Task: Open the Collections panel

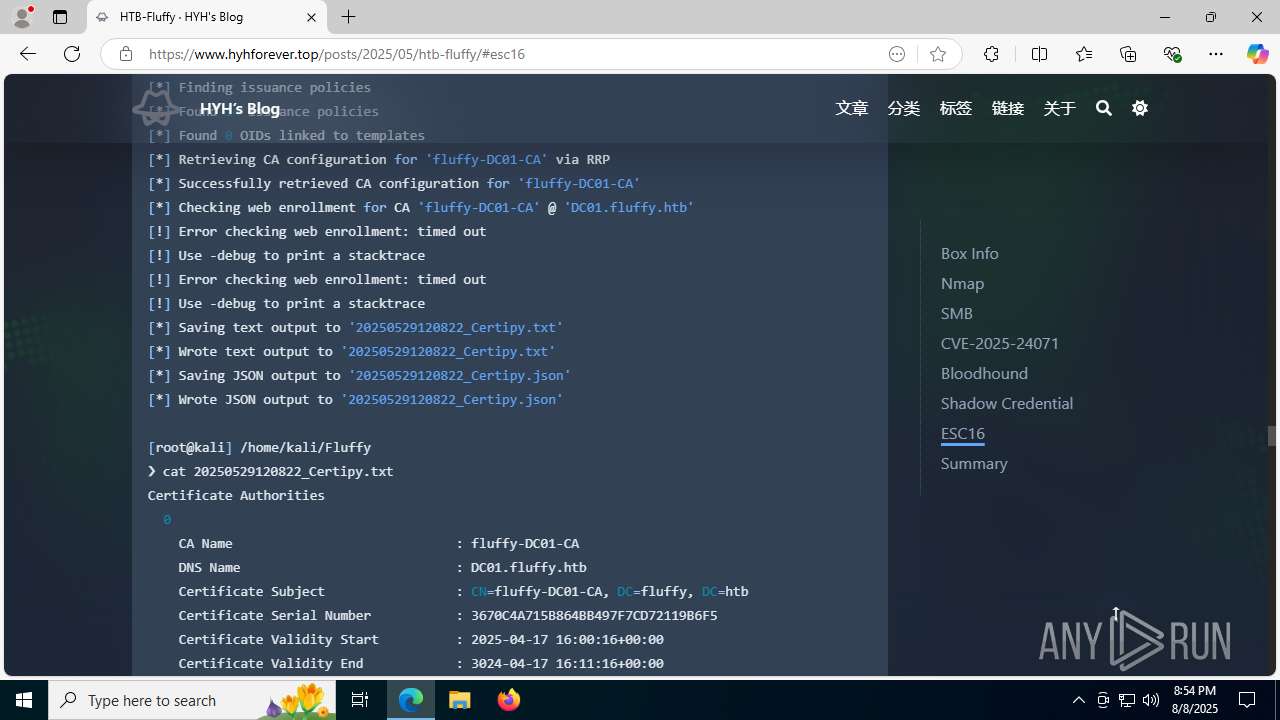Action: [1128, 54]
